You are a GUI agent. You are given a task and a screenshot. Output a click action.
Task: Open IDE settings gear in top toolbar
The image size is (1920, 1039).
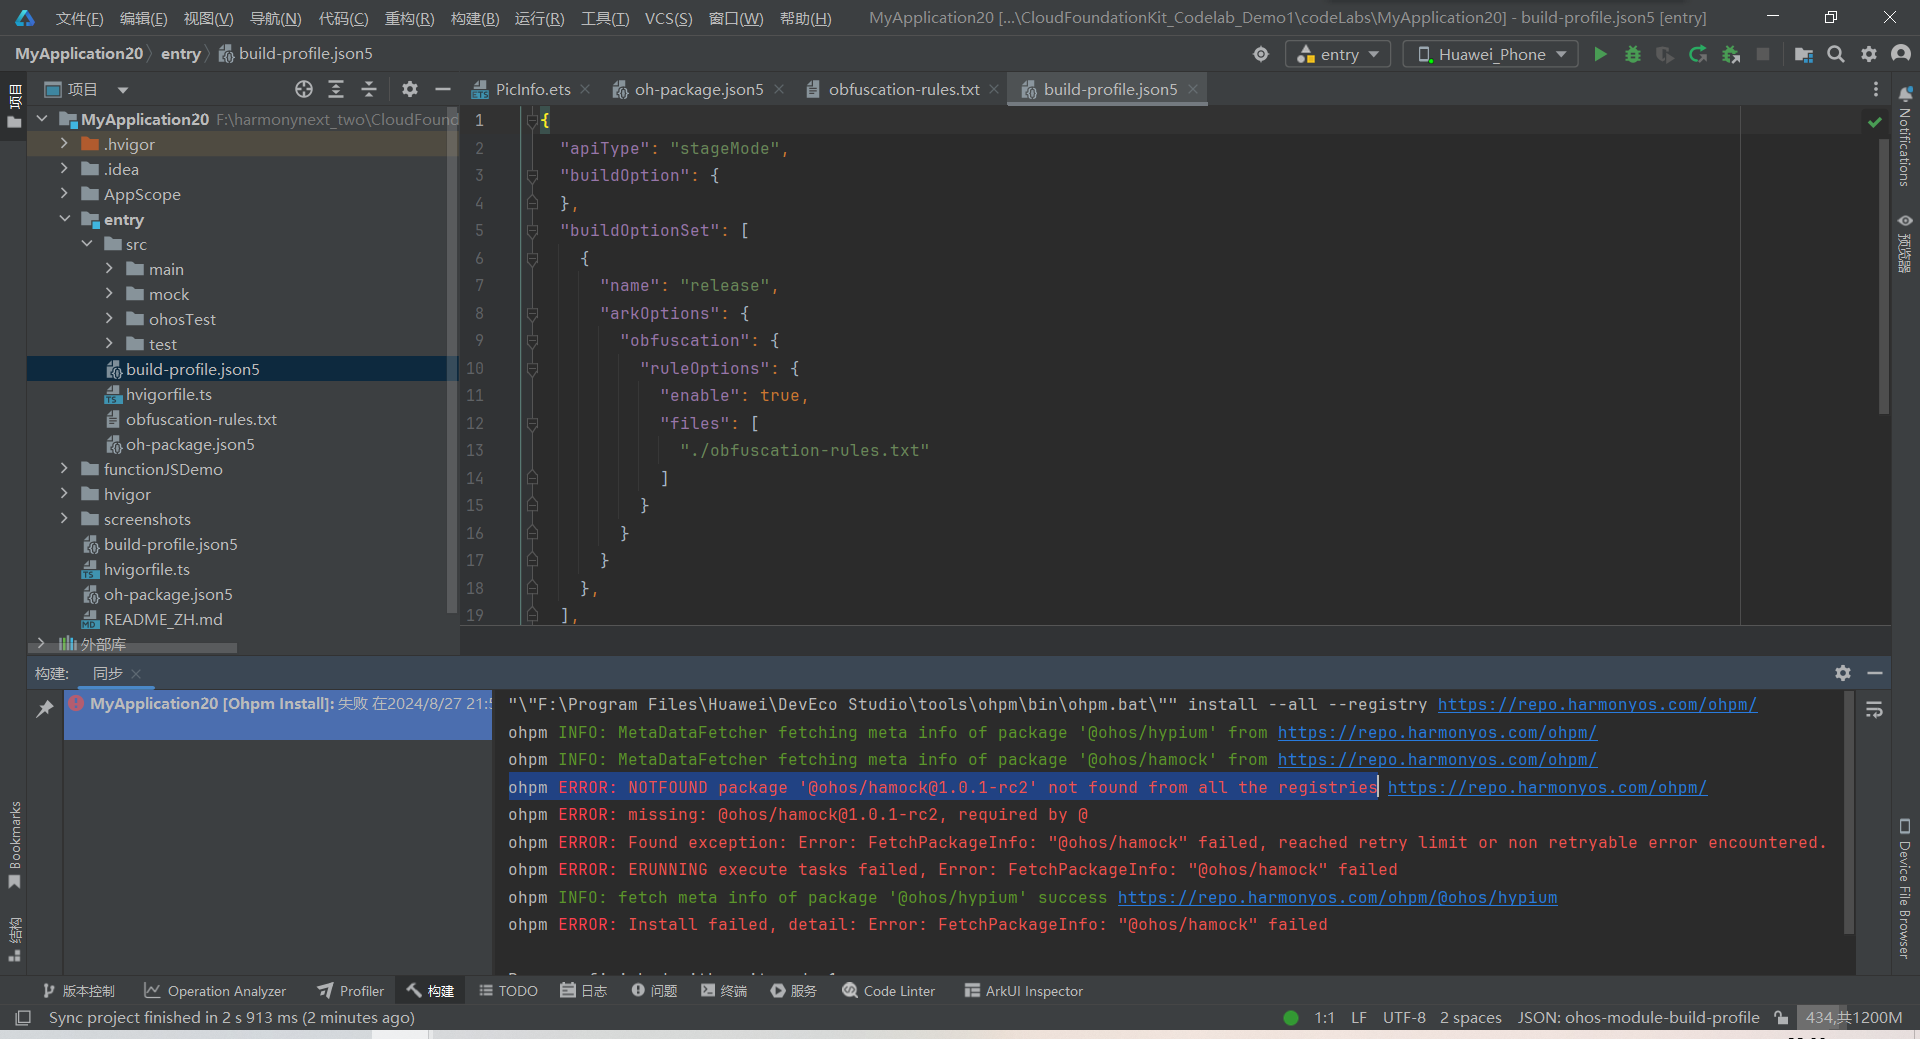point(1869,54)
